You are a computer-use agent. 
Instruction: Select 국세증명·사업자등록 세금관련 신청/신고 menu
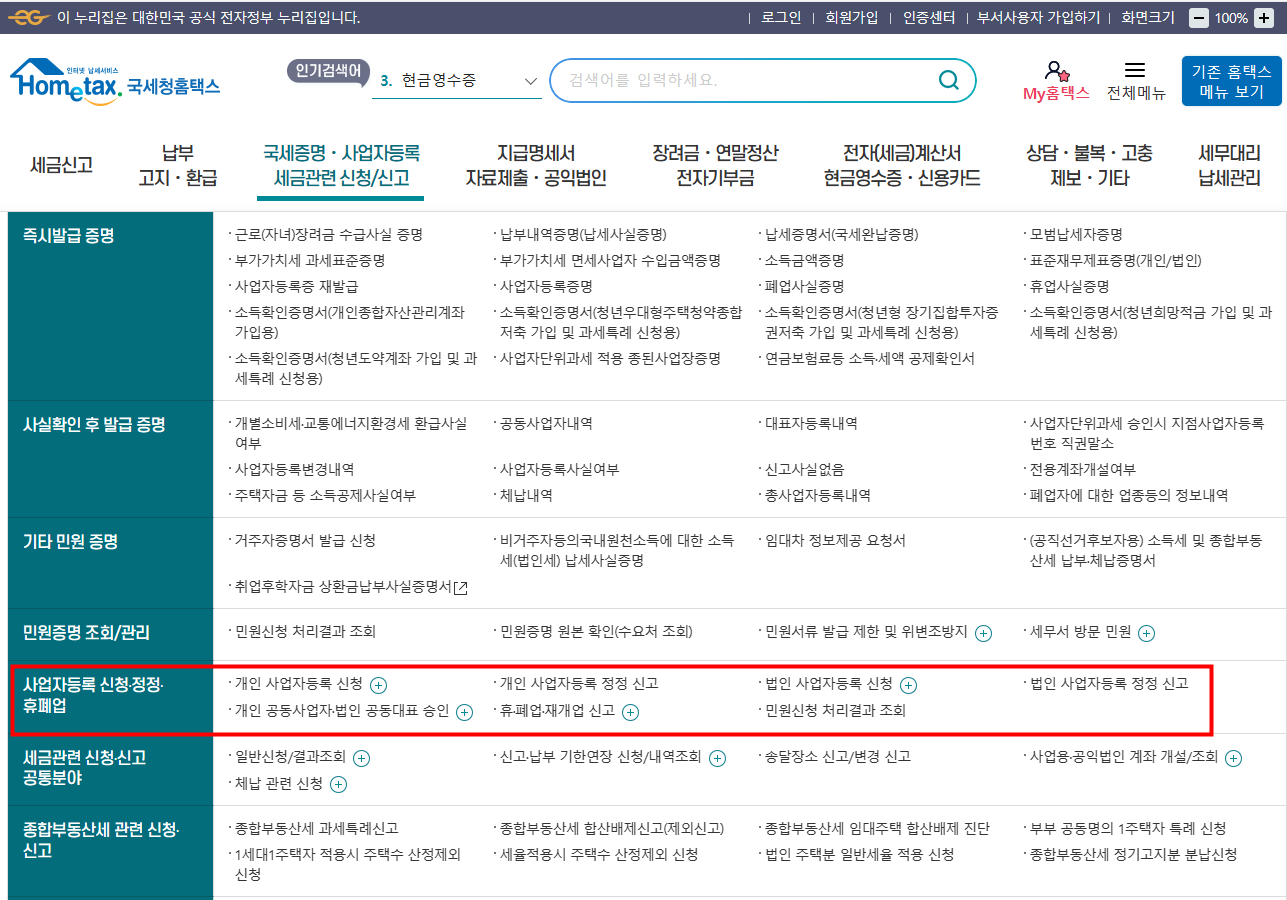pos(341,166)
